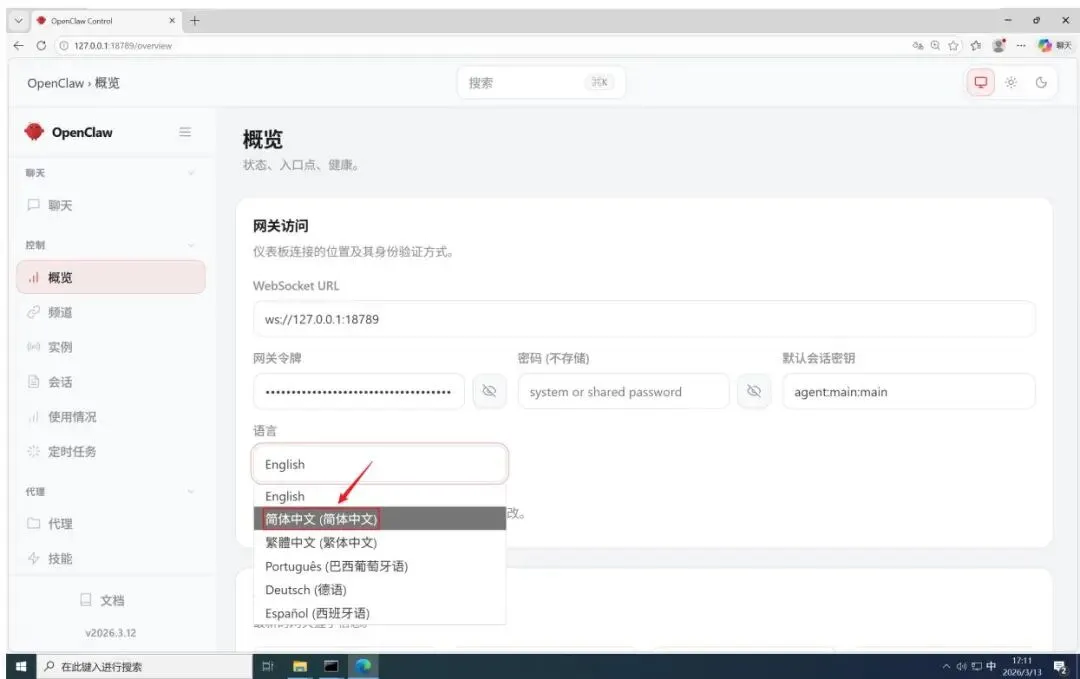Image resolution: width=1080 pixels, height=679 pixels.
Task: Click the 搜索 search box
Action: [x=541, y=83]
